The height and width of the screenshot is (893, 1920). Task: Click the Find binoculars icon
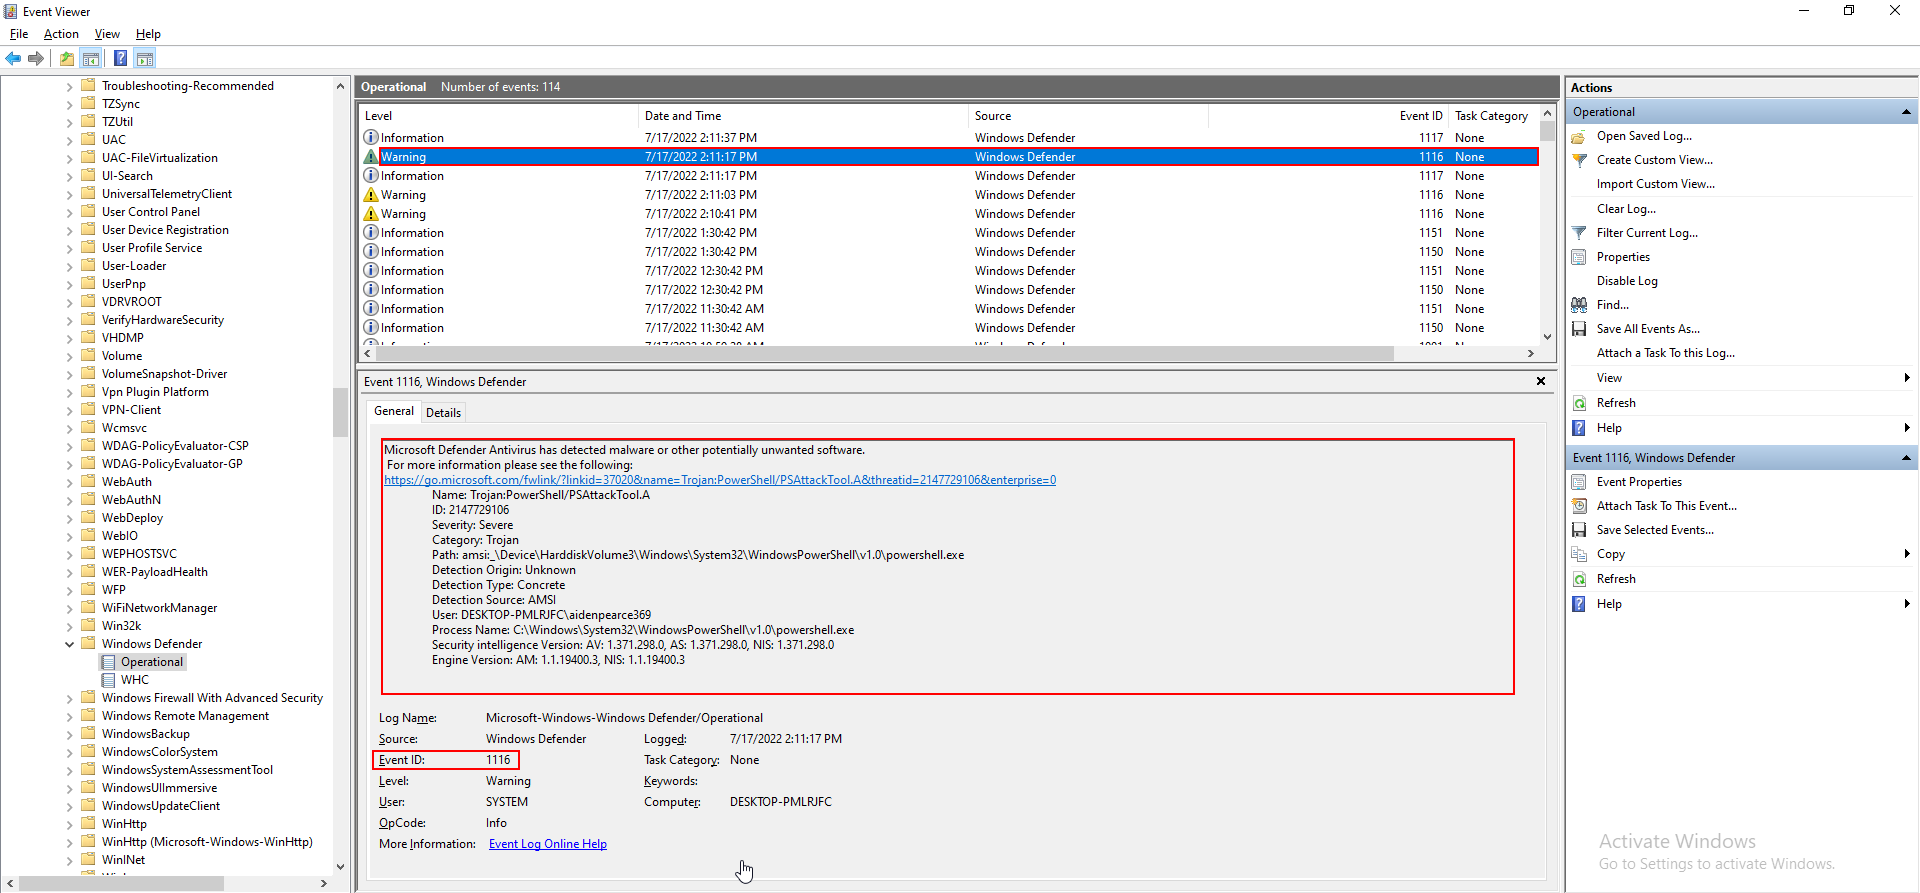(x=1579, y=305)
